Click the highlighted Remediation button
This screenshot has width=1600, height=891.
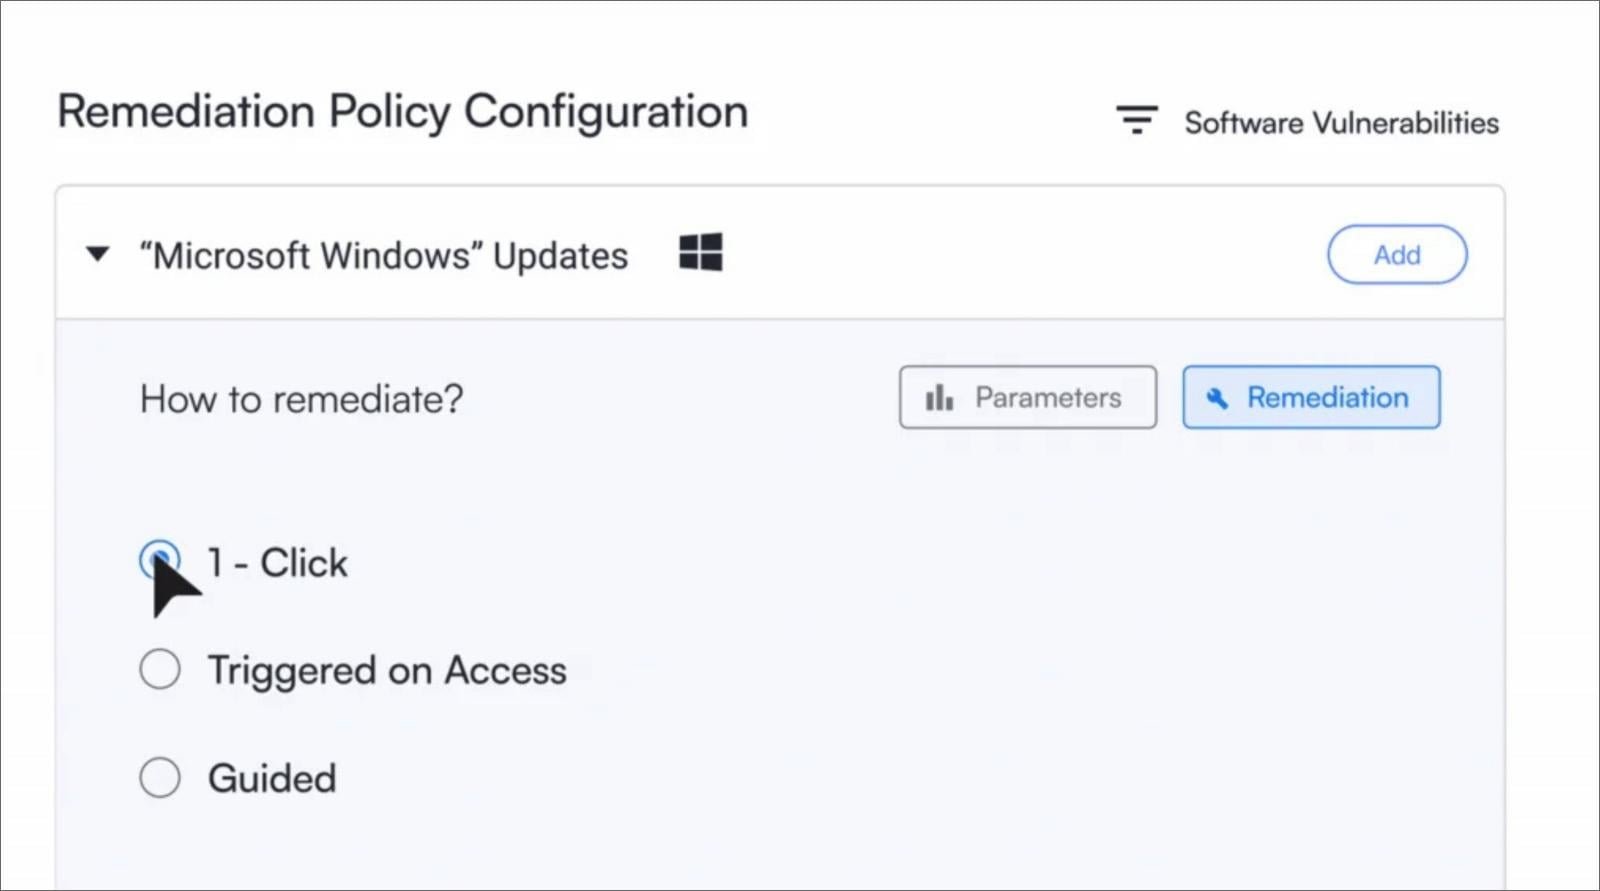coord(1311,397)
